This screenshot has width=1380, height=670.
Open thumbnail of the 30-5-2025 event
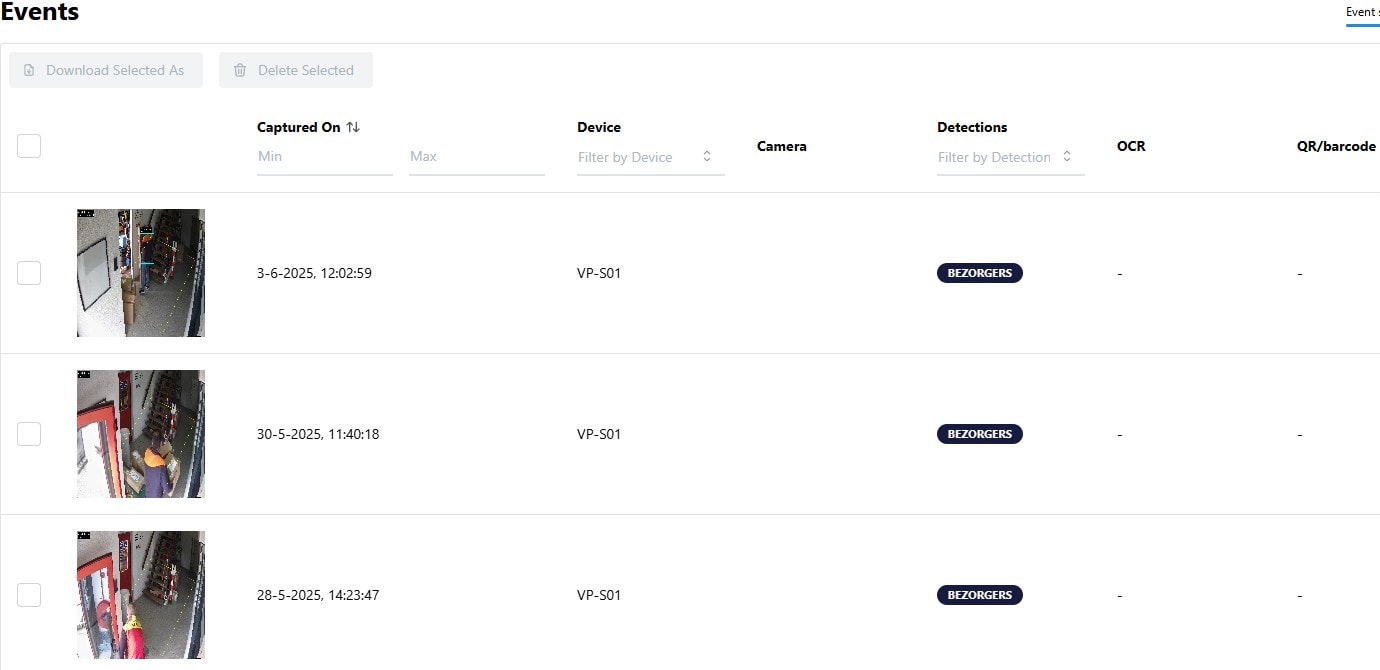pyautogui.click(x=141, y=434)
